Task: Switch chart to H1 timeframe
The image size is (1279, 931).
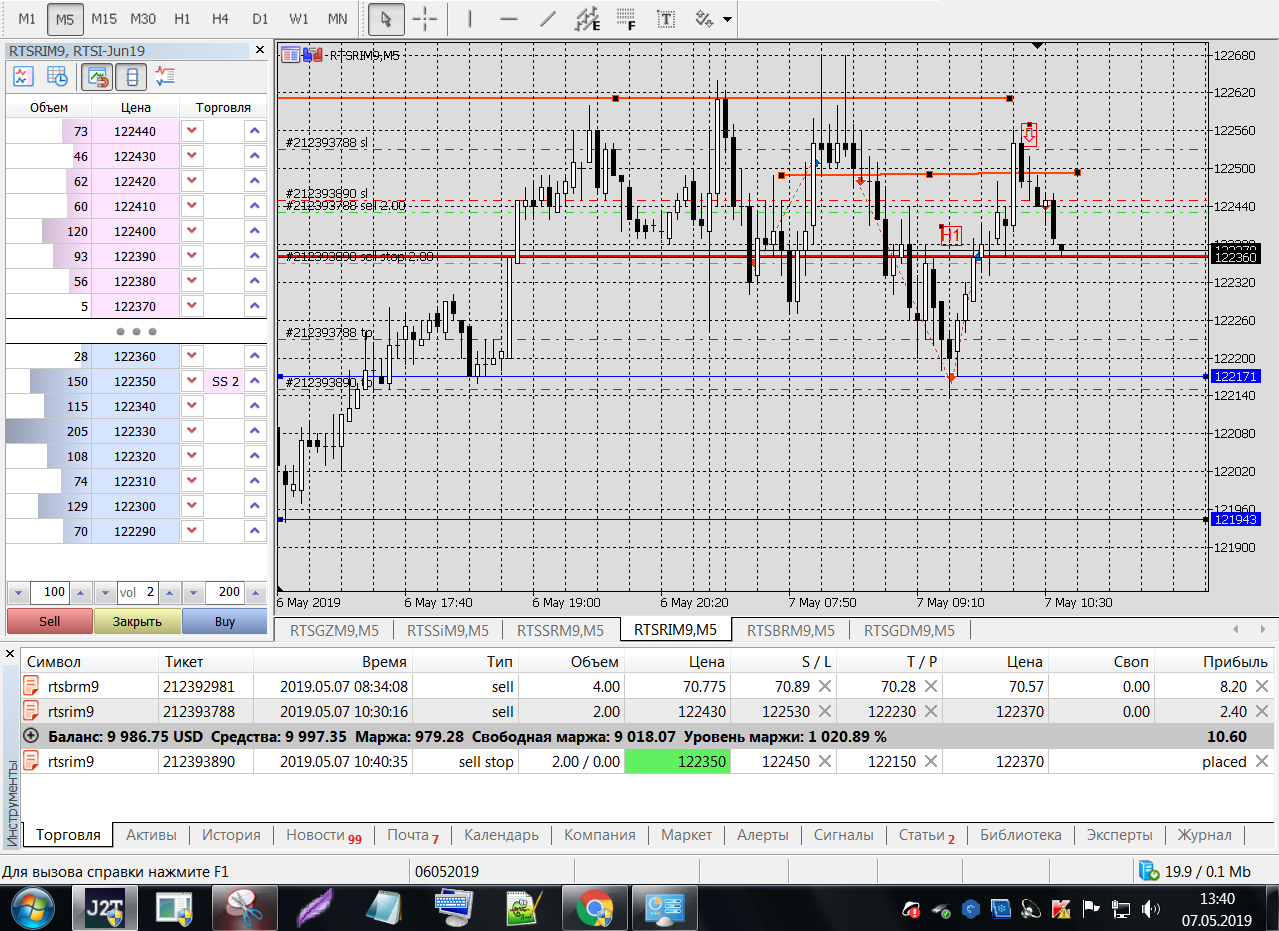Action: pyautogui.click(x=182, y=19)
